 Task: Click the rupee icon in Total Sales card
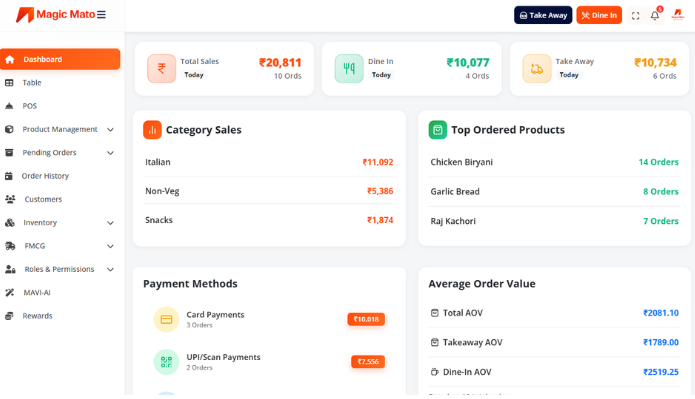coord(161,68)
